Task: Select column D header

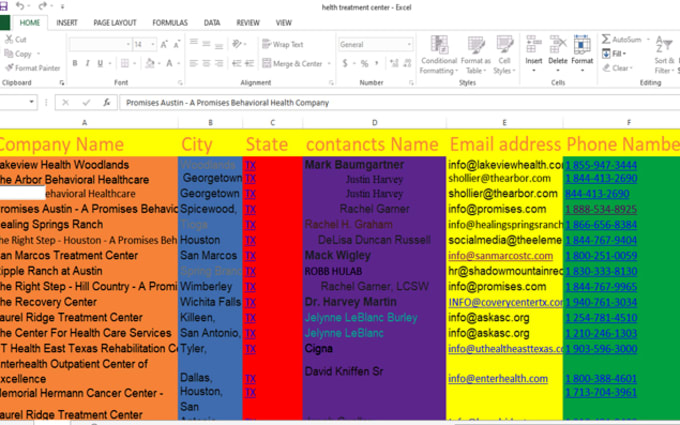Action: coord(374,123)
